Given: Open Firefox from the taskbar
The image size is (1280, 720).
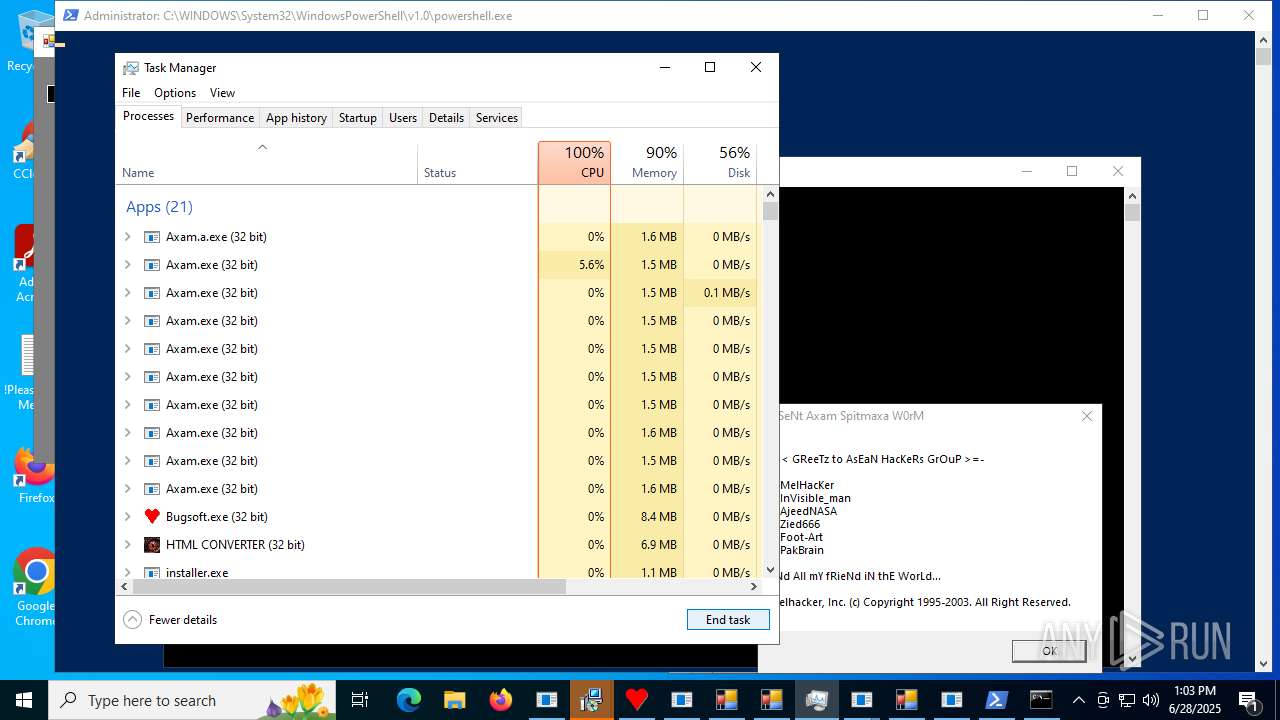Looking at the screenshot, I should pyautogui.click(x=501, y=700).
